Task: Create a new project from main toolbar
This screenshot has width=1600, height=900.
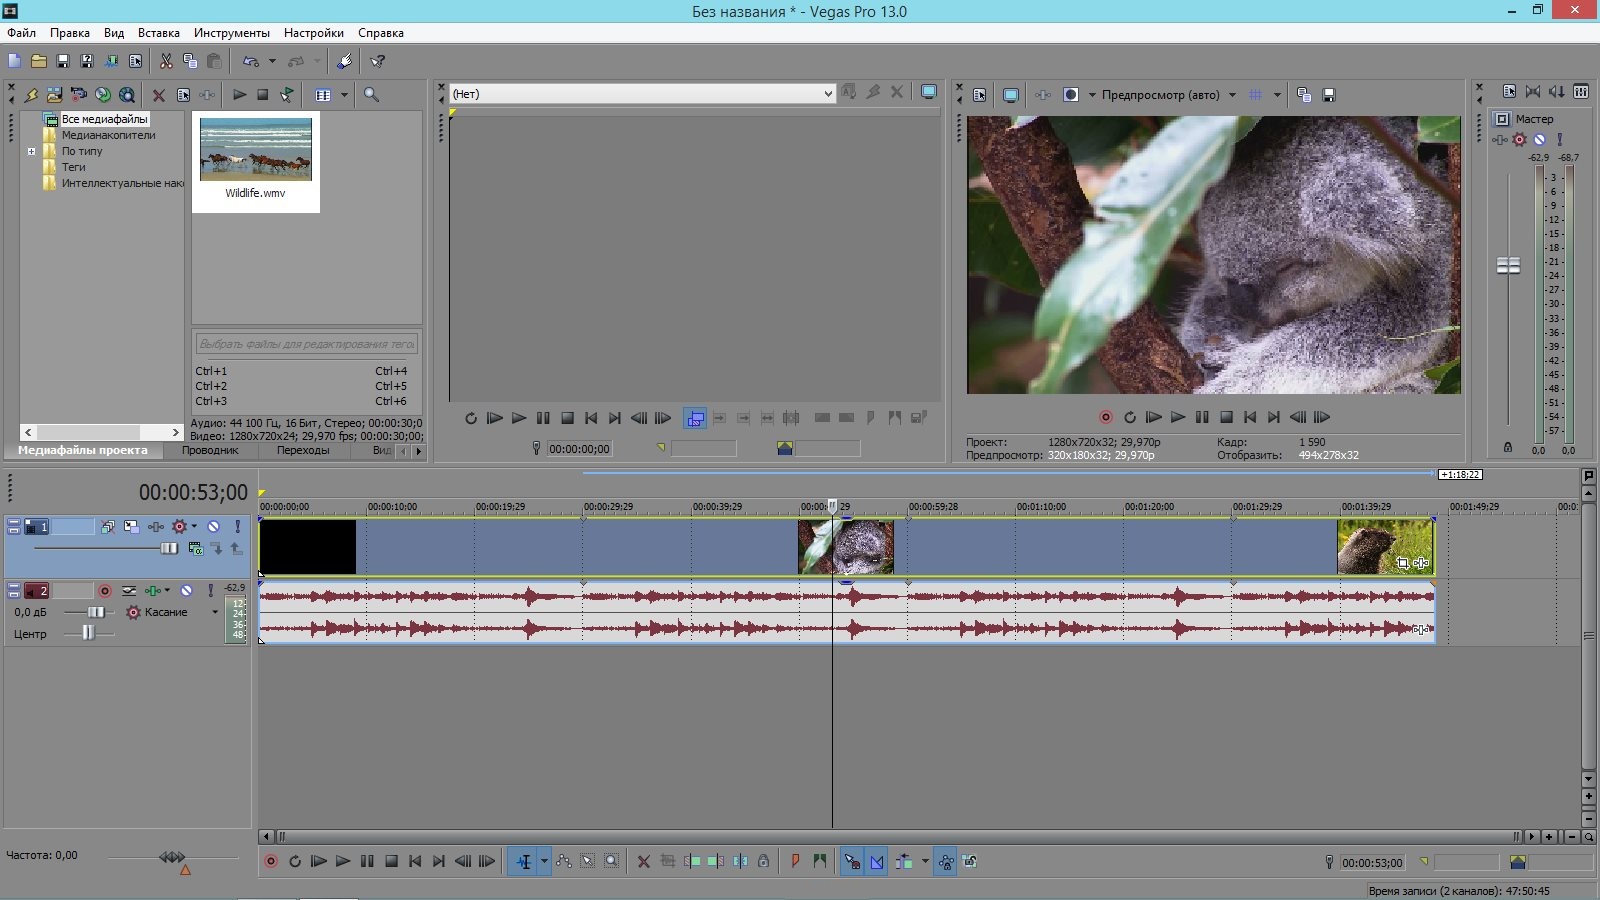Action: [x=14, y=61]
